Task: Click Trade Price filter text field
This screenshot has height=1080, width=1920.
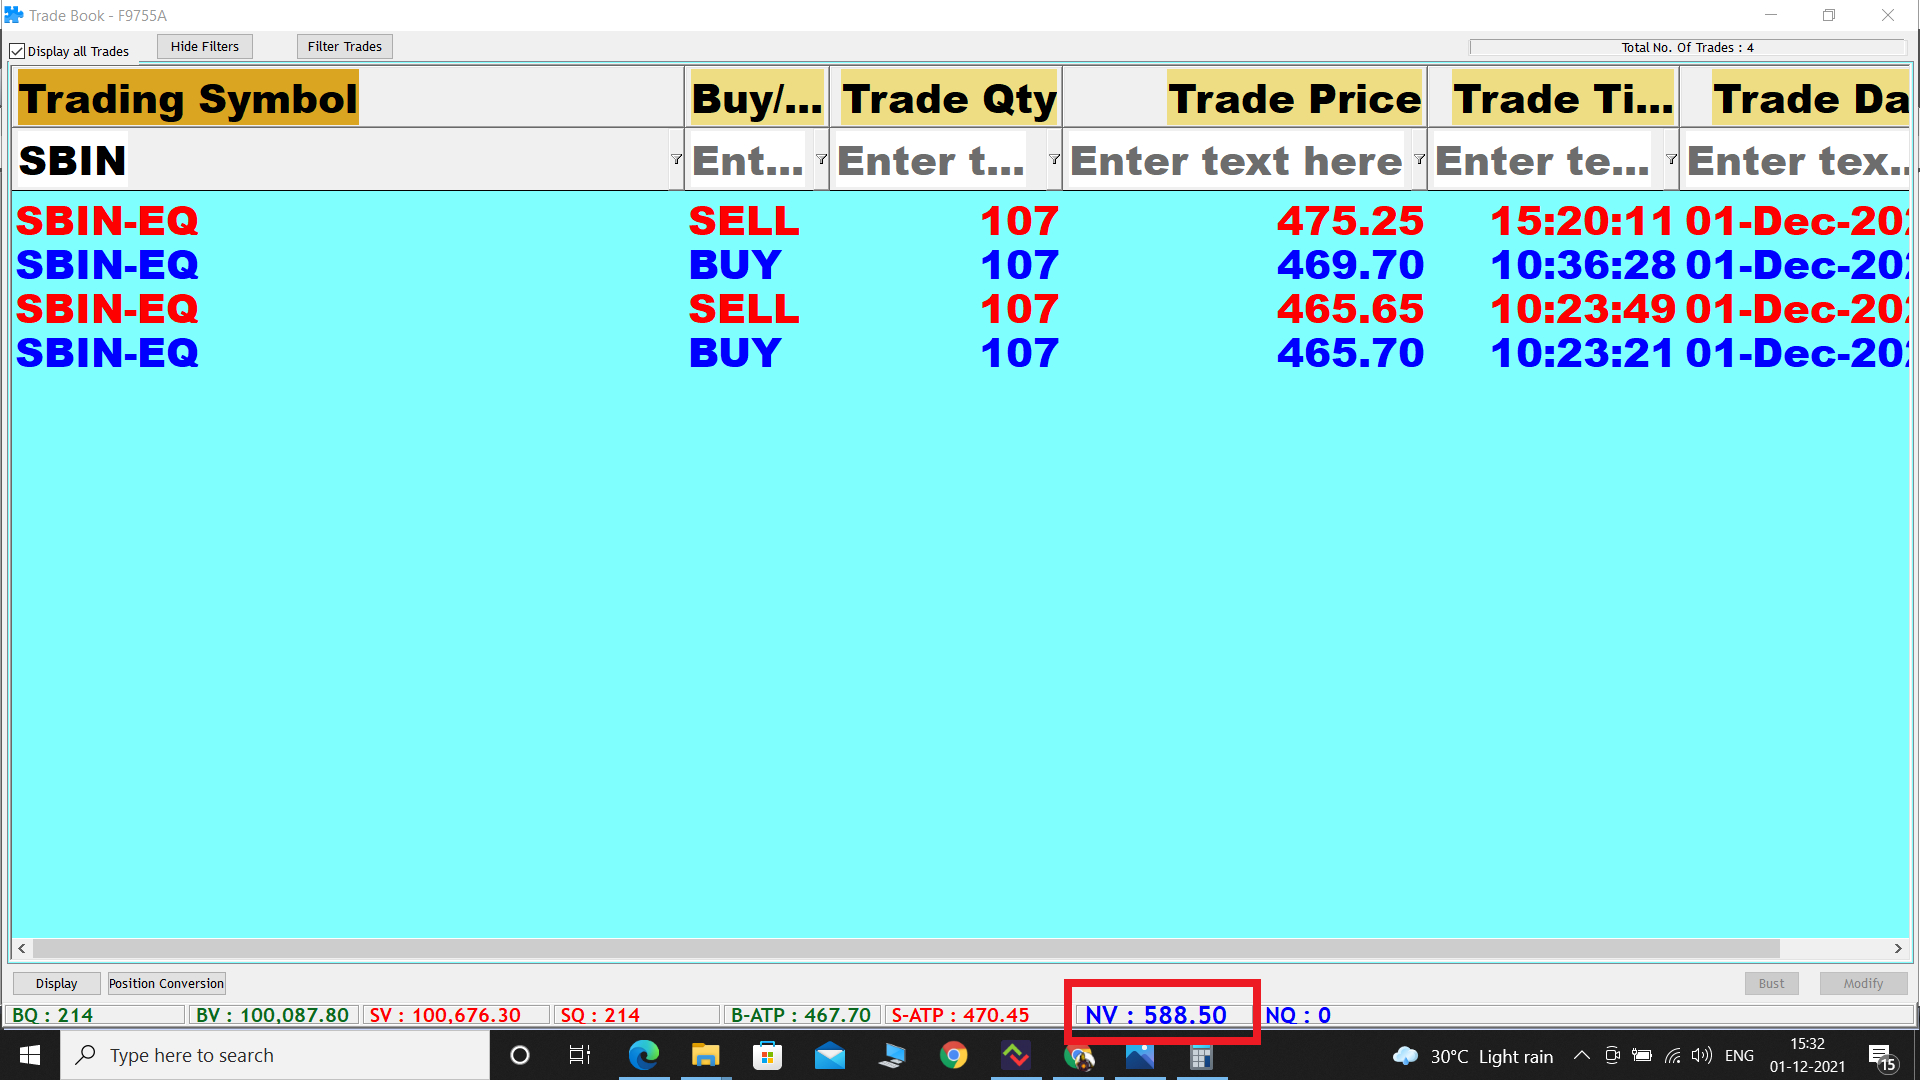Action: 1236,161
